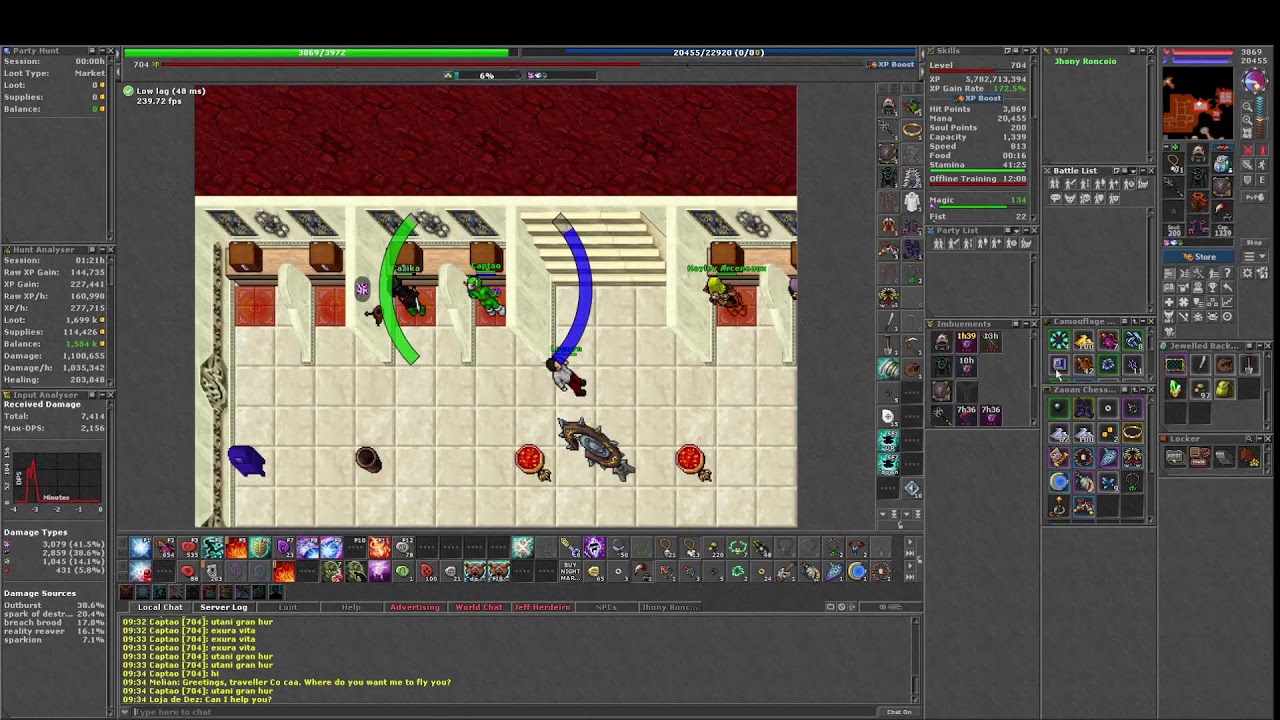Open the Party List dropdown arrow

click(1016, 231)
